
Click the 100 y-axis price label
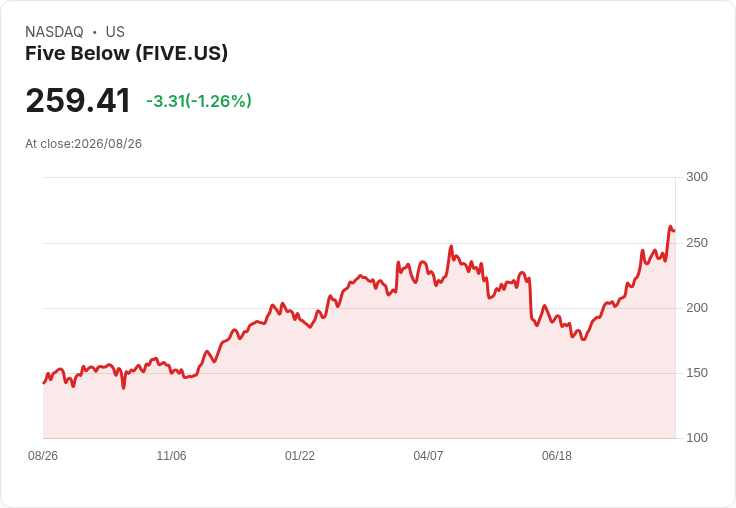[x=697, y=438]
